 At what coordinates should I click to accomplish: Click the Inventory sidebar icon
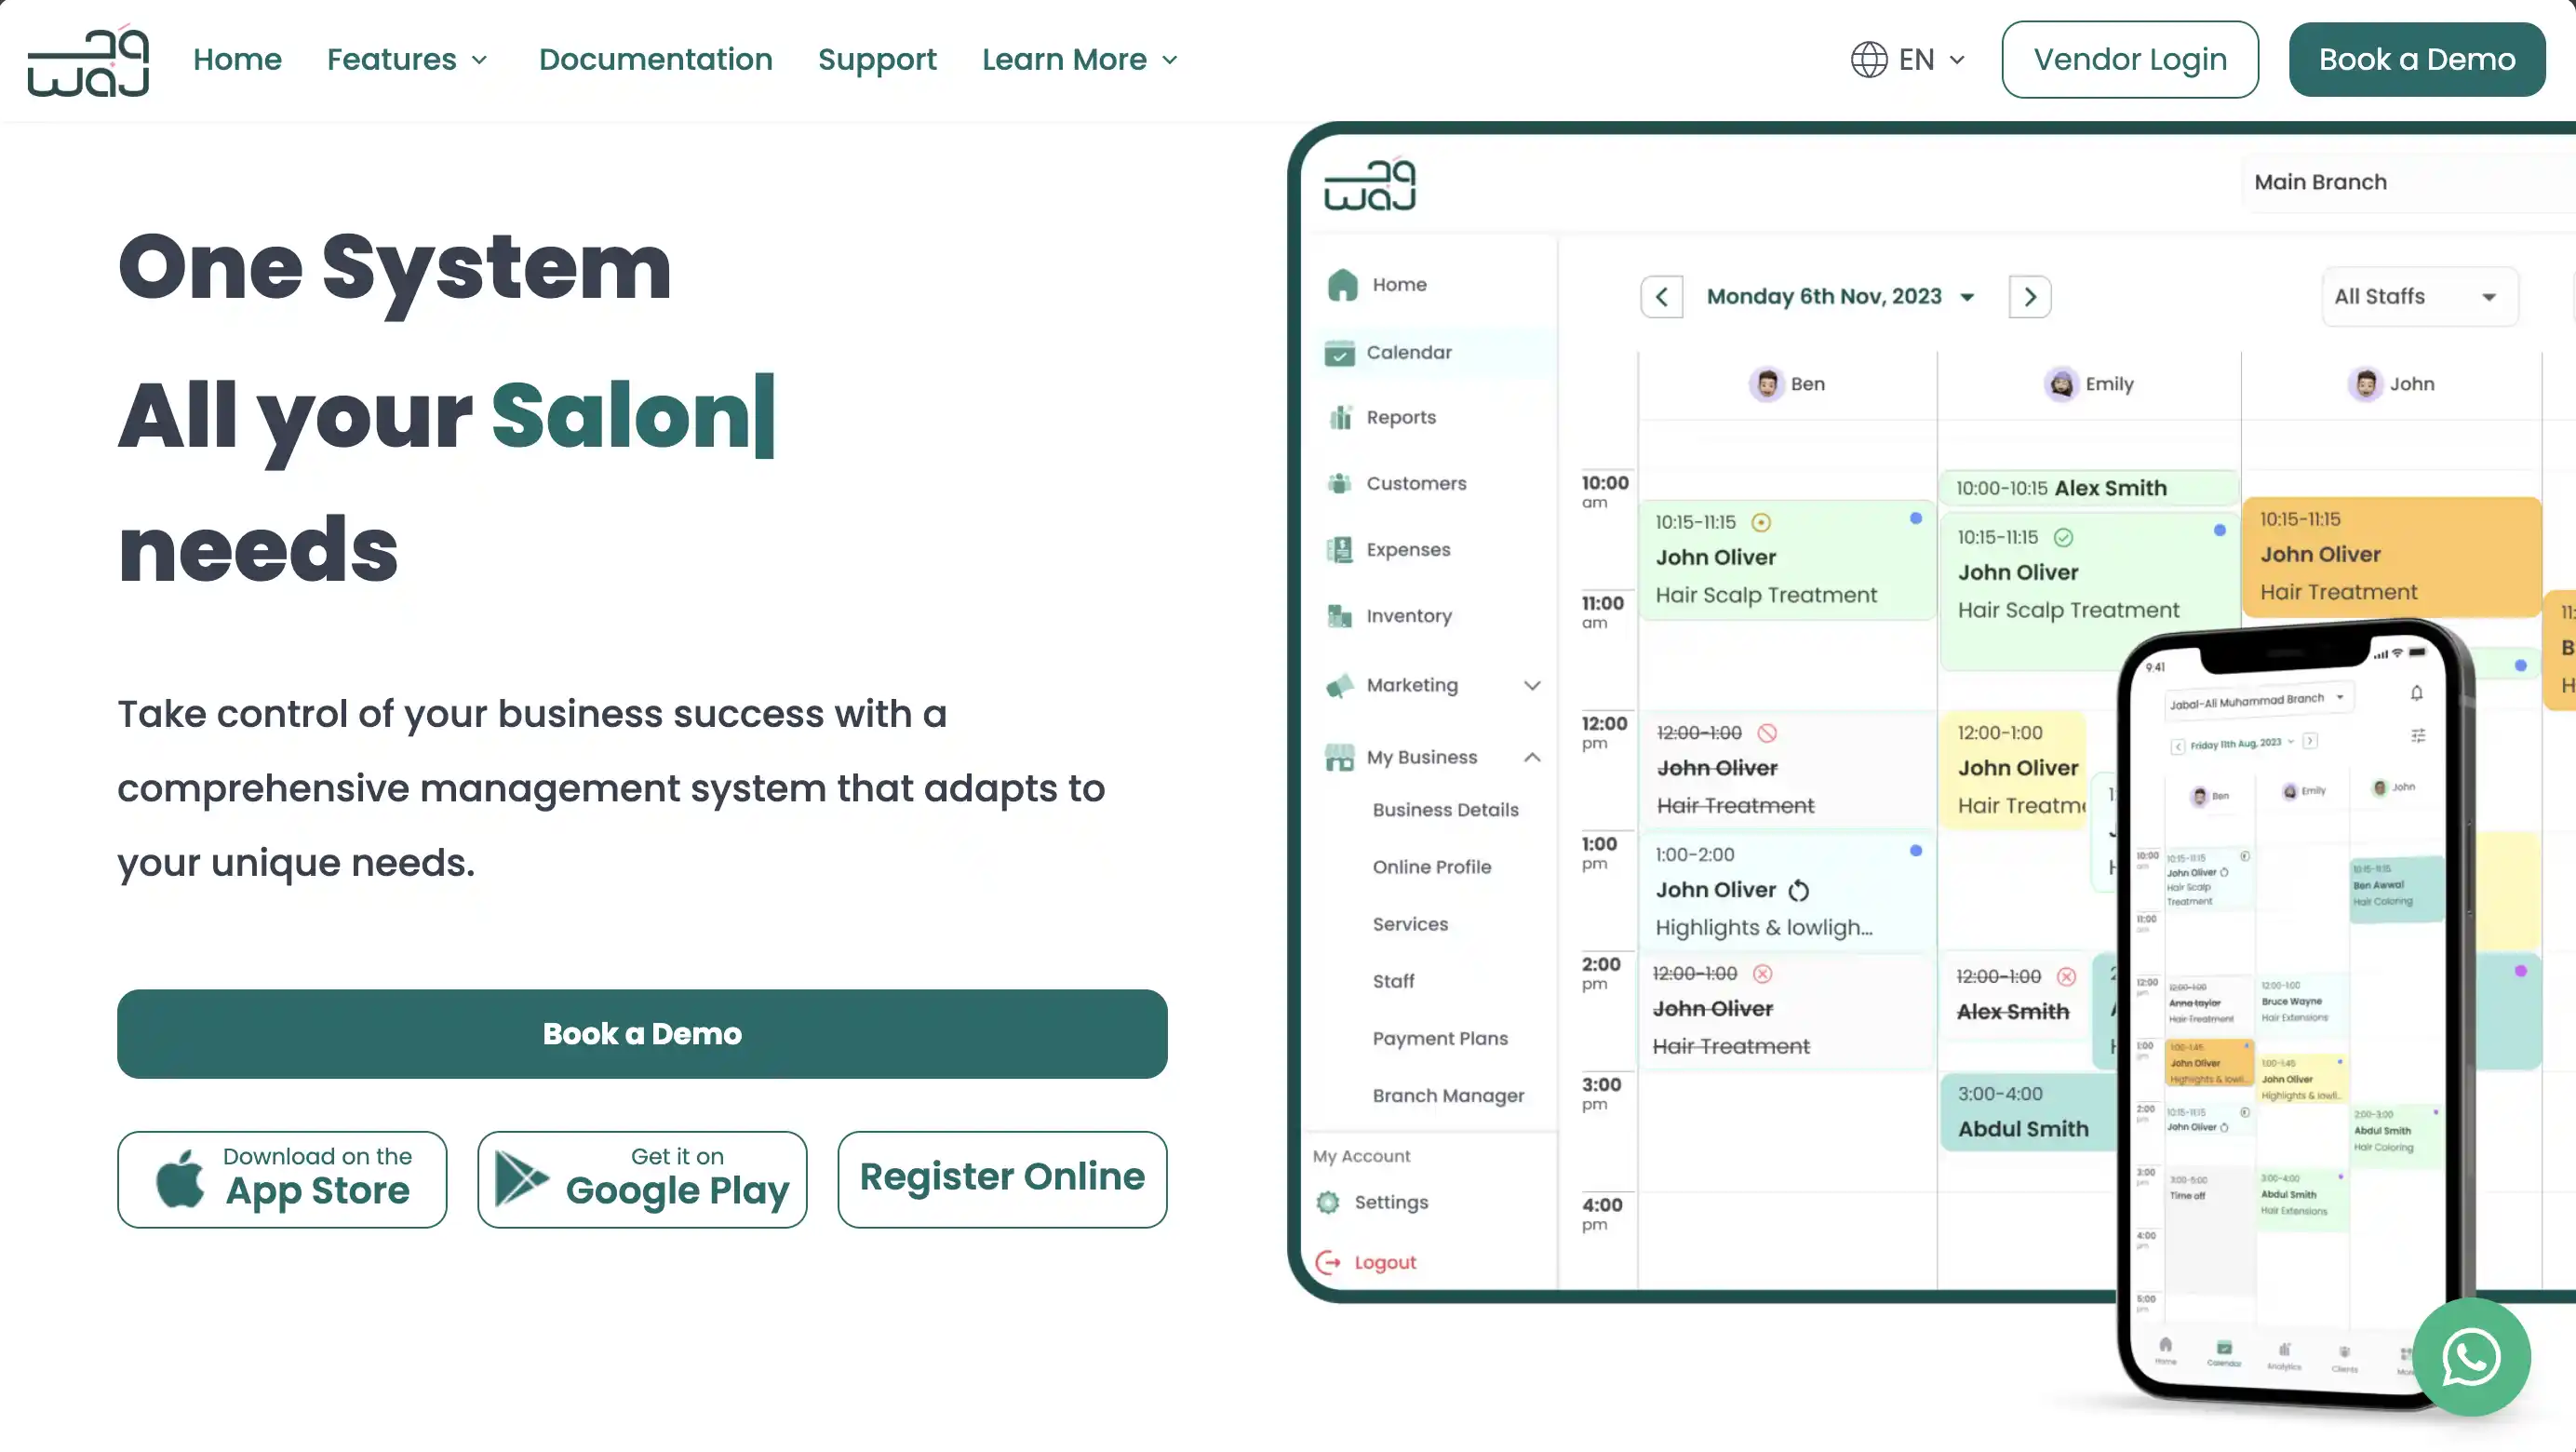pos(1339,616)
